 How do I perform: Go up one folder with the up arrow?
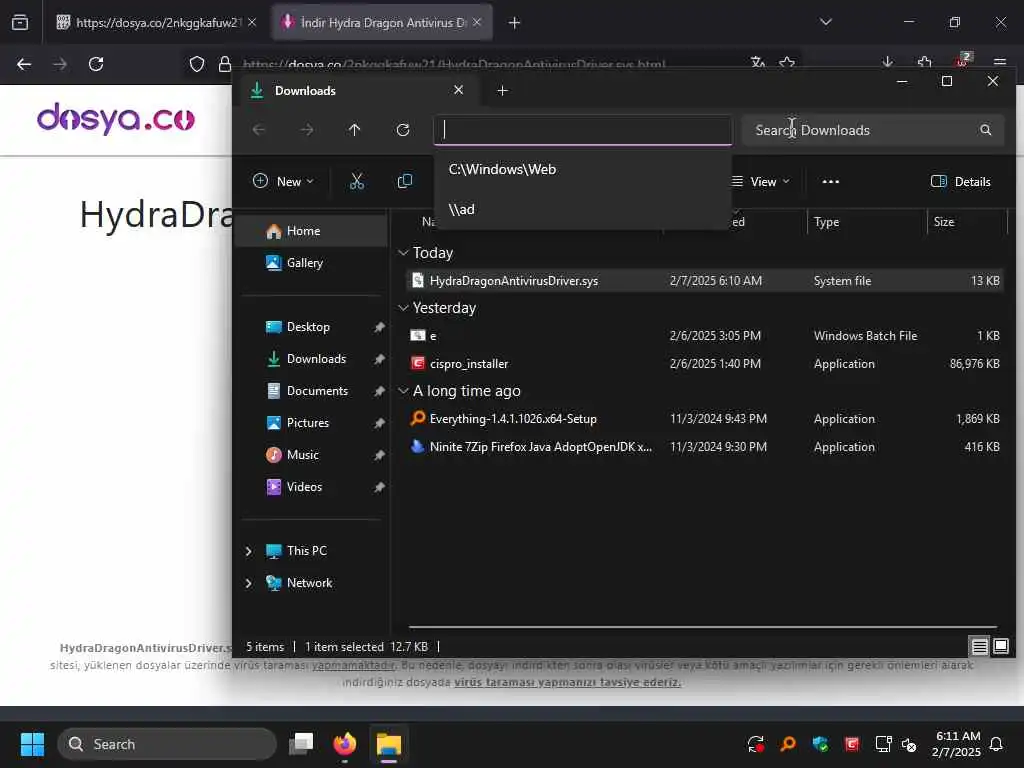(355, 130)
